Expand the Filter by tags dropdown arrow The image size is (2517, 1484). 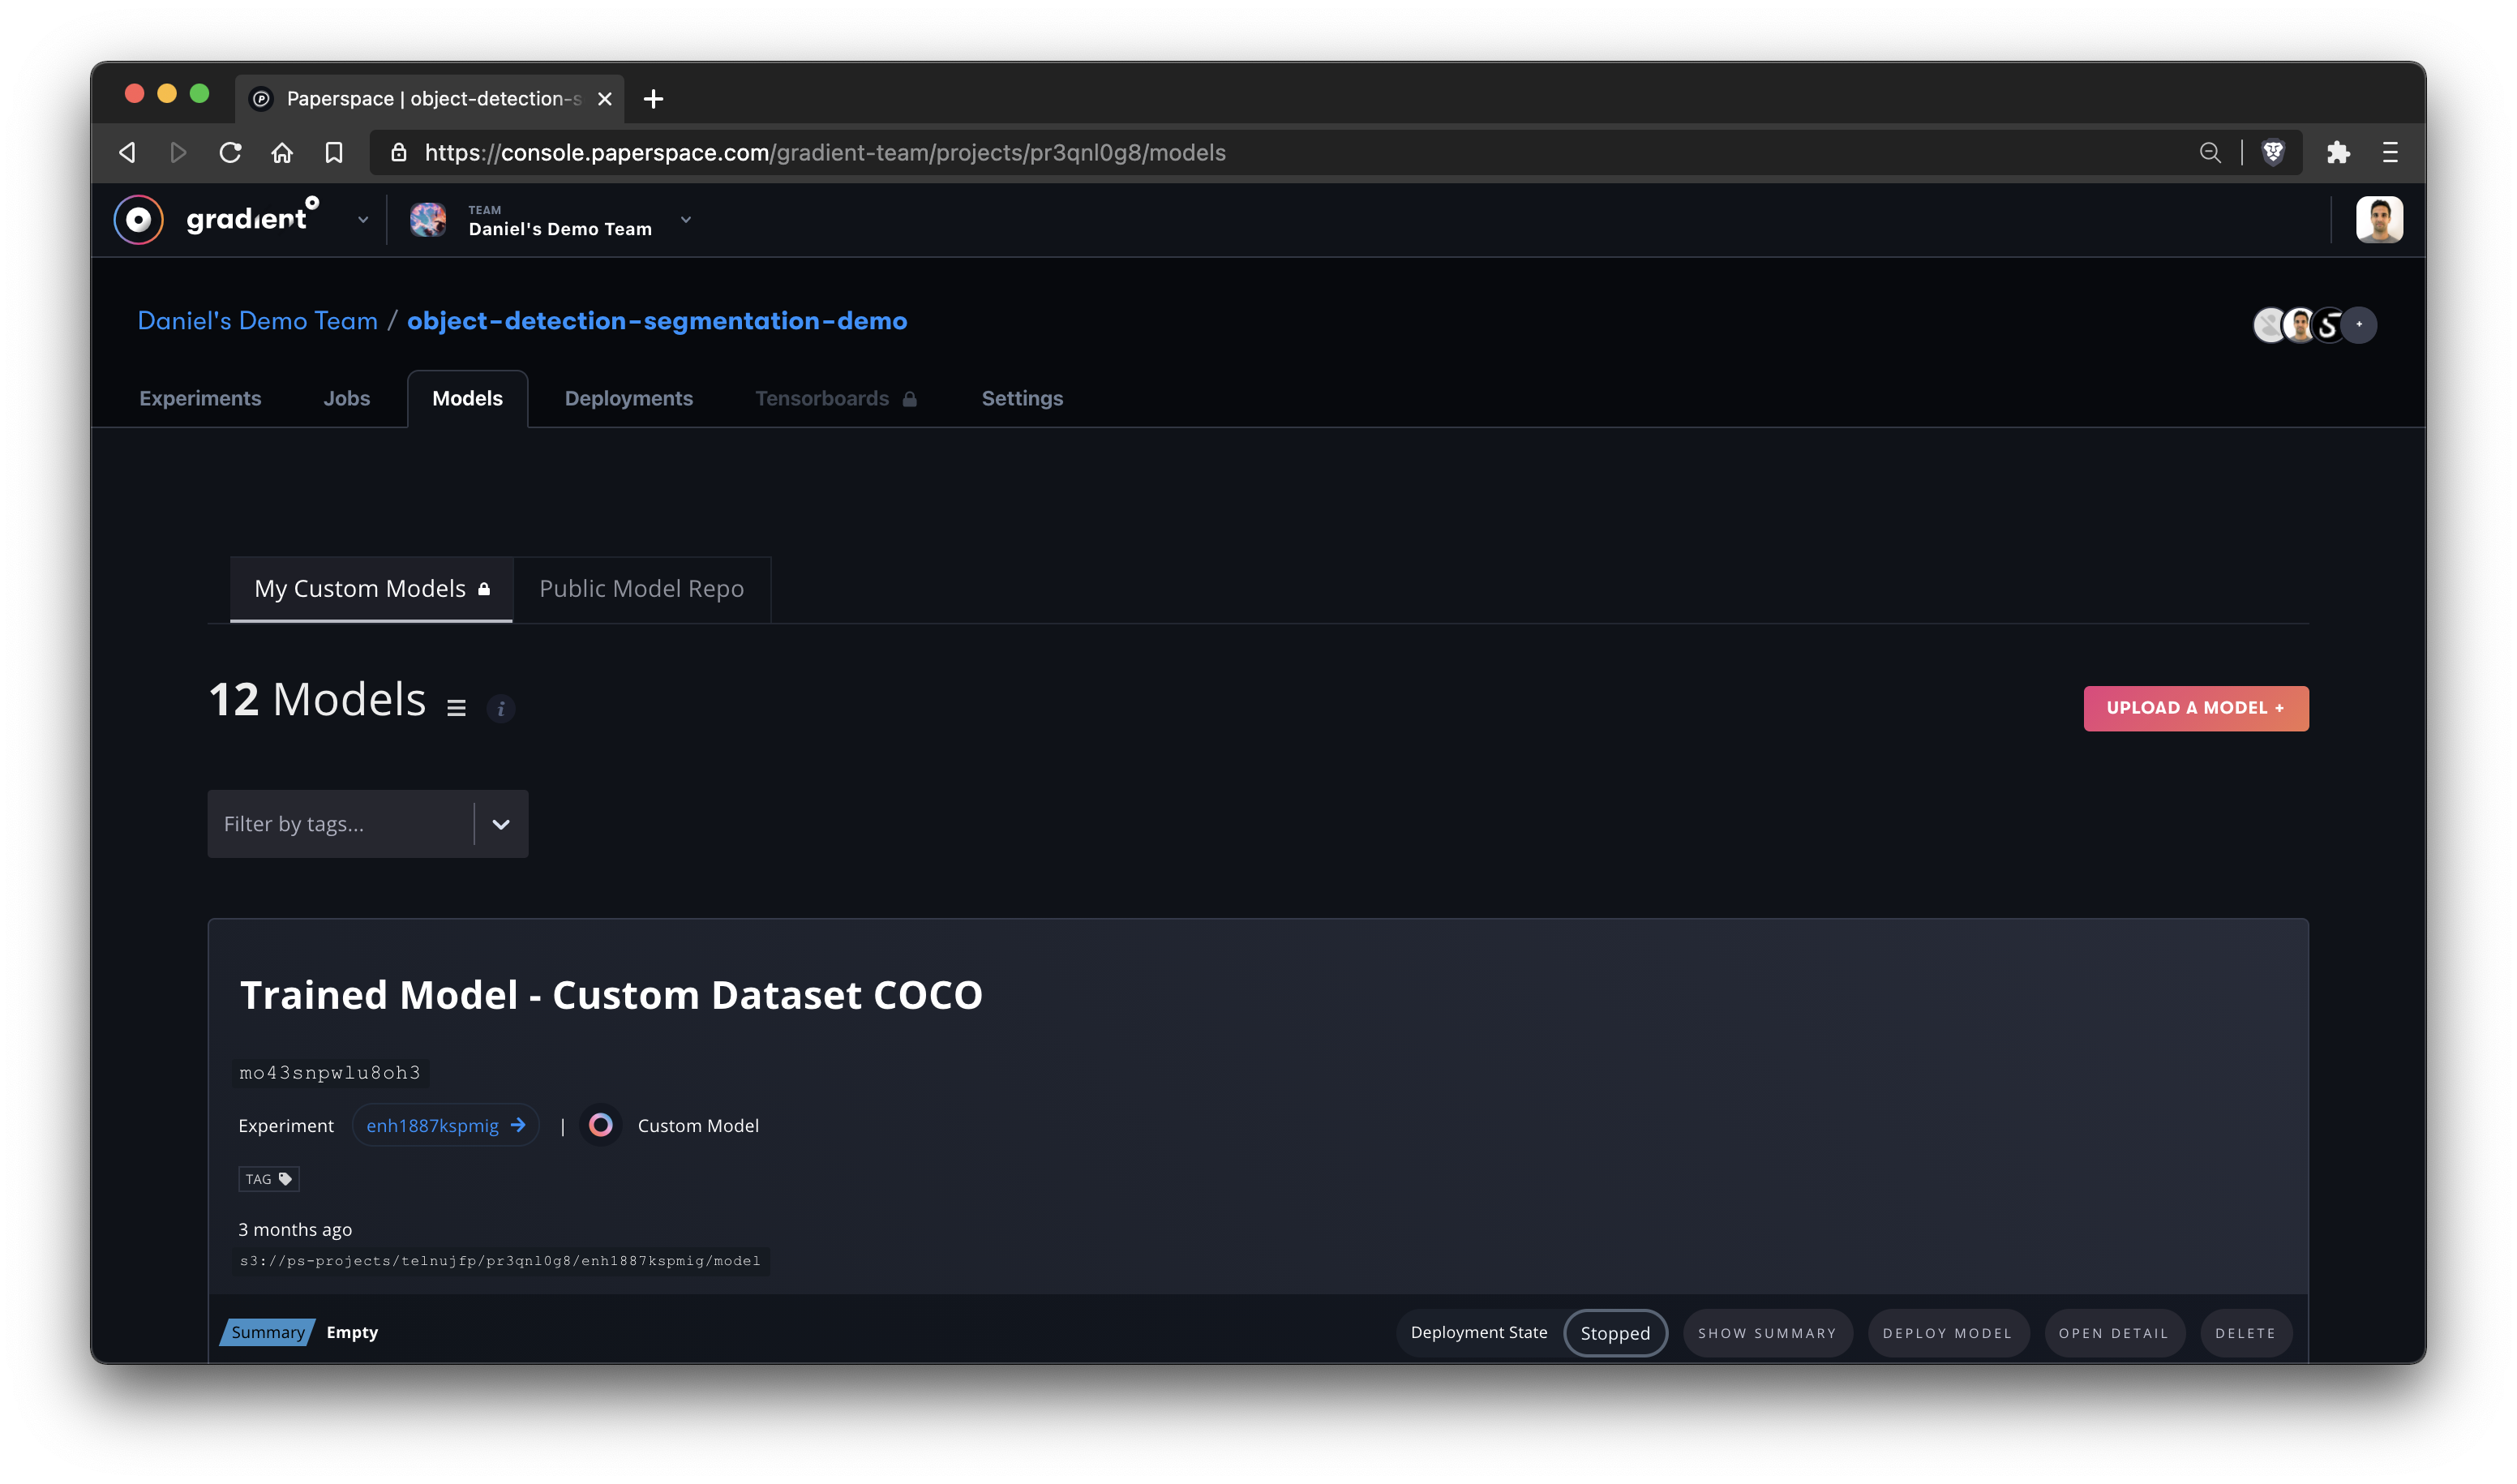(501, 824)
